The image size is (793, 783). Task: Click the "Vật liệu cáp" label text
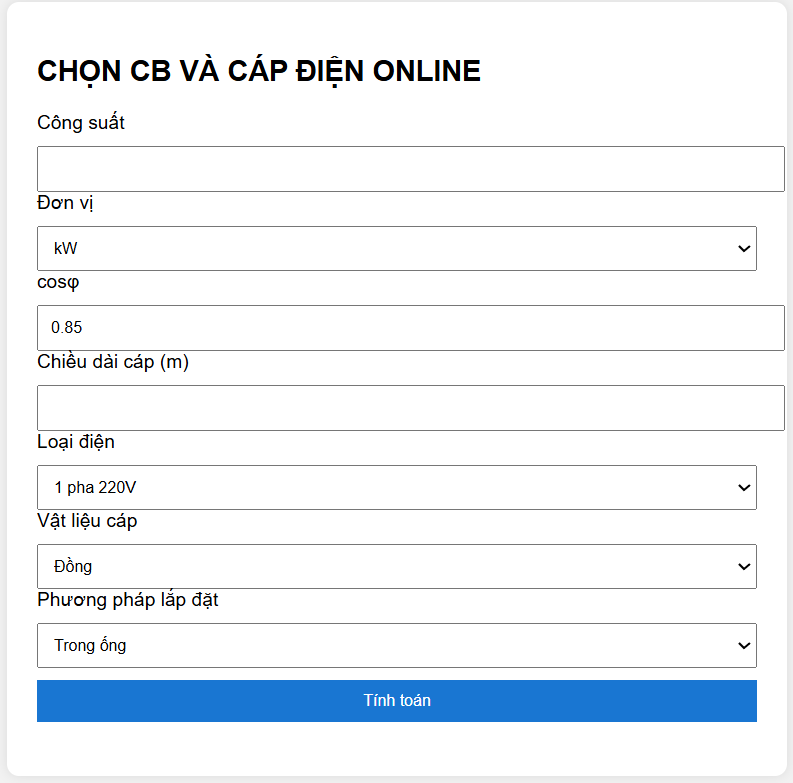coord(87,521)
